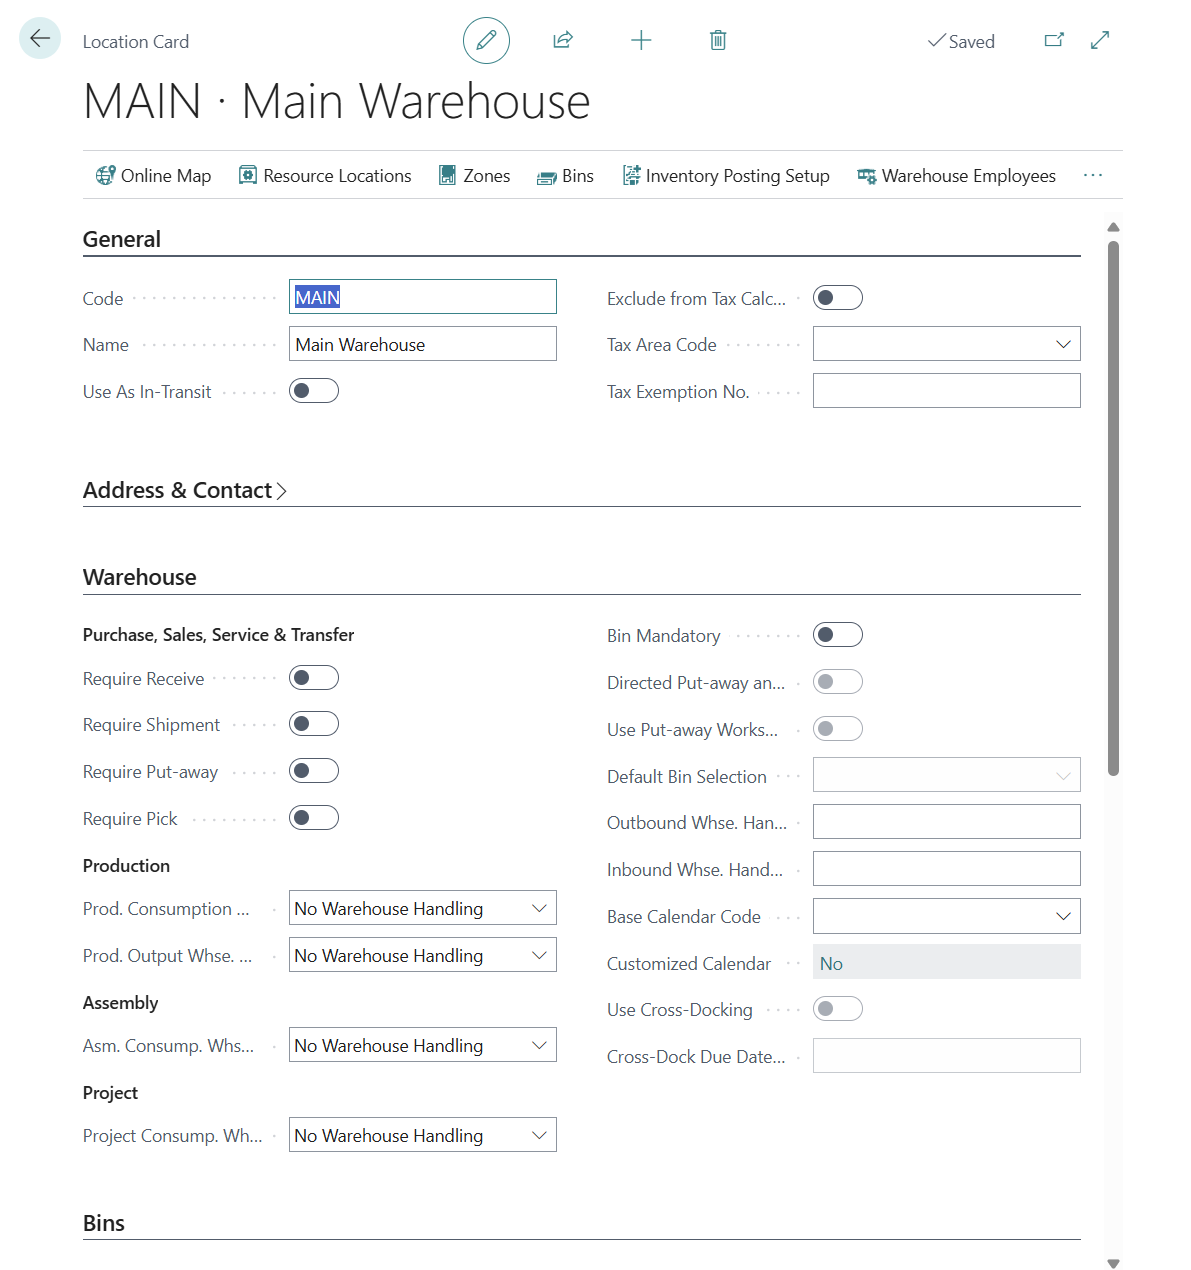Viewport: 1191px width, 1270px height.
Task: Open the share icon
Action: [563, 40]
